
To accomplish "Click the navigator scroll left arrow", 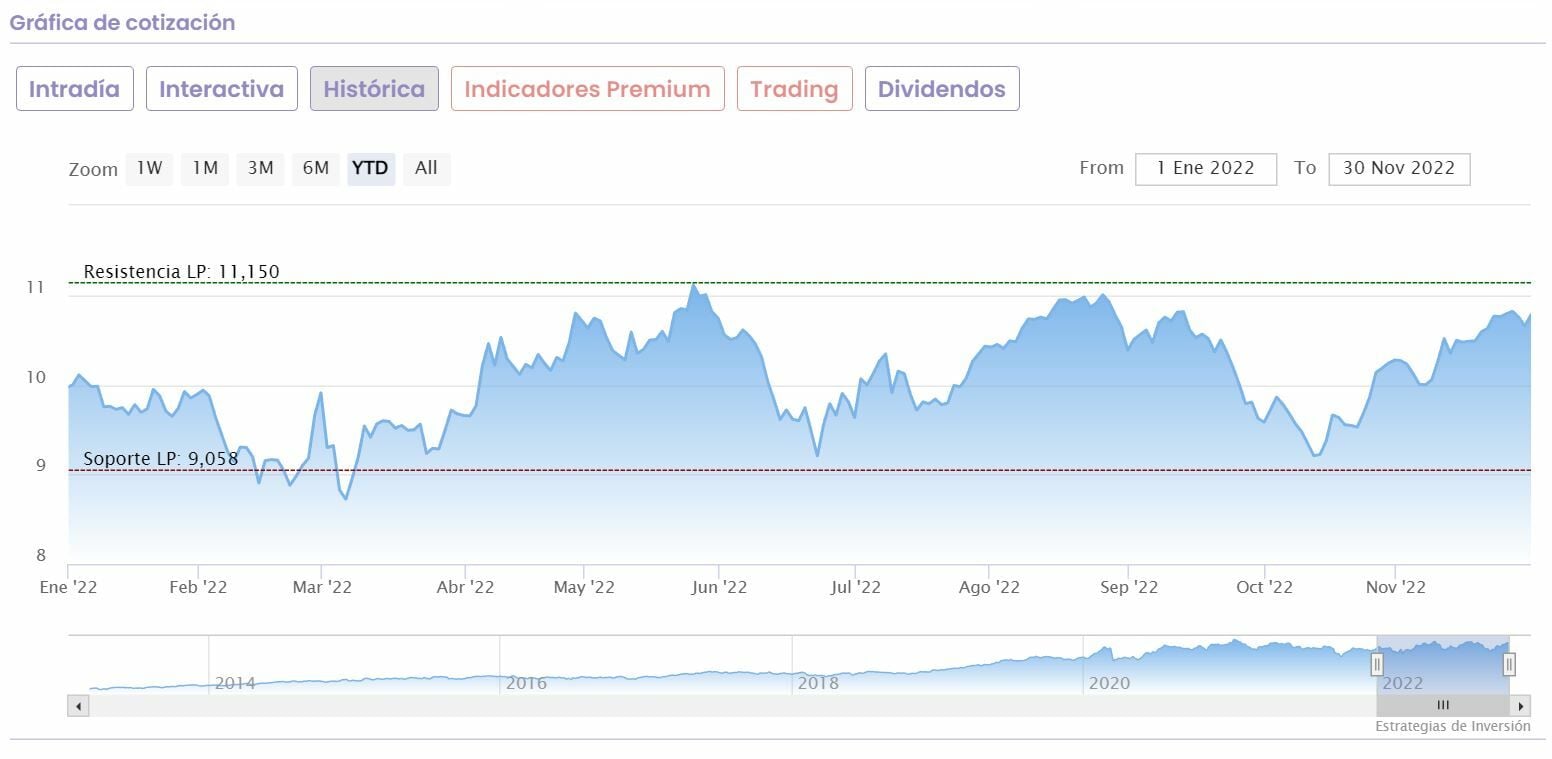I will [78, 706].
